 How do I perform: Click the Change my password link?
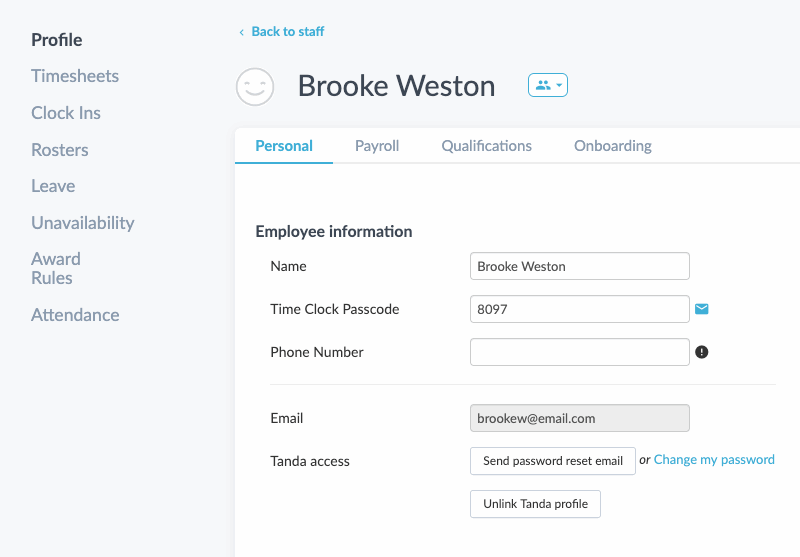pos(714,460)
